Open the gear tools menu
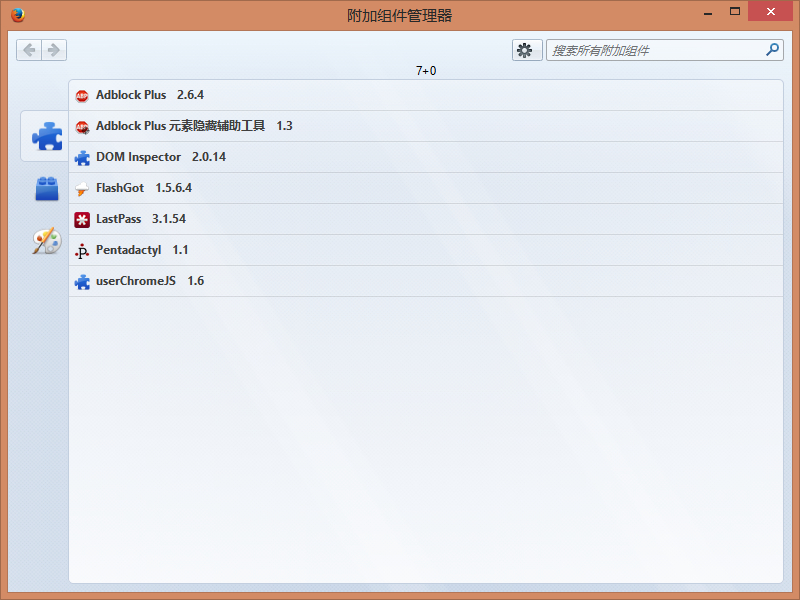The height and width of the screenshot is (600, 800). pyautogui.click(x=527, y=50)
